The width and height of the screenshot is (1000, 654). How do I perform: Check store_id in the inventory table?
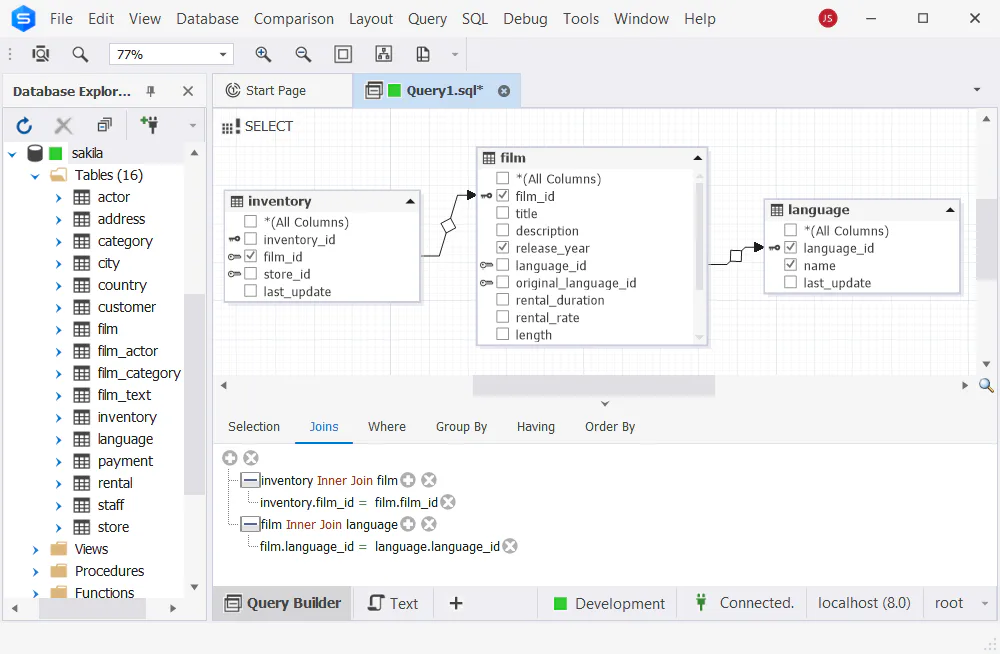click(x=251, y=273)
